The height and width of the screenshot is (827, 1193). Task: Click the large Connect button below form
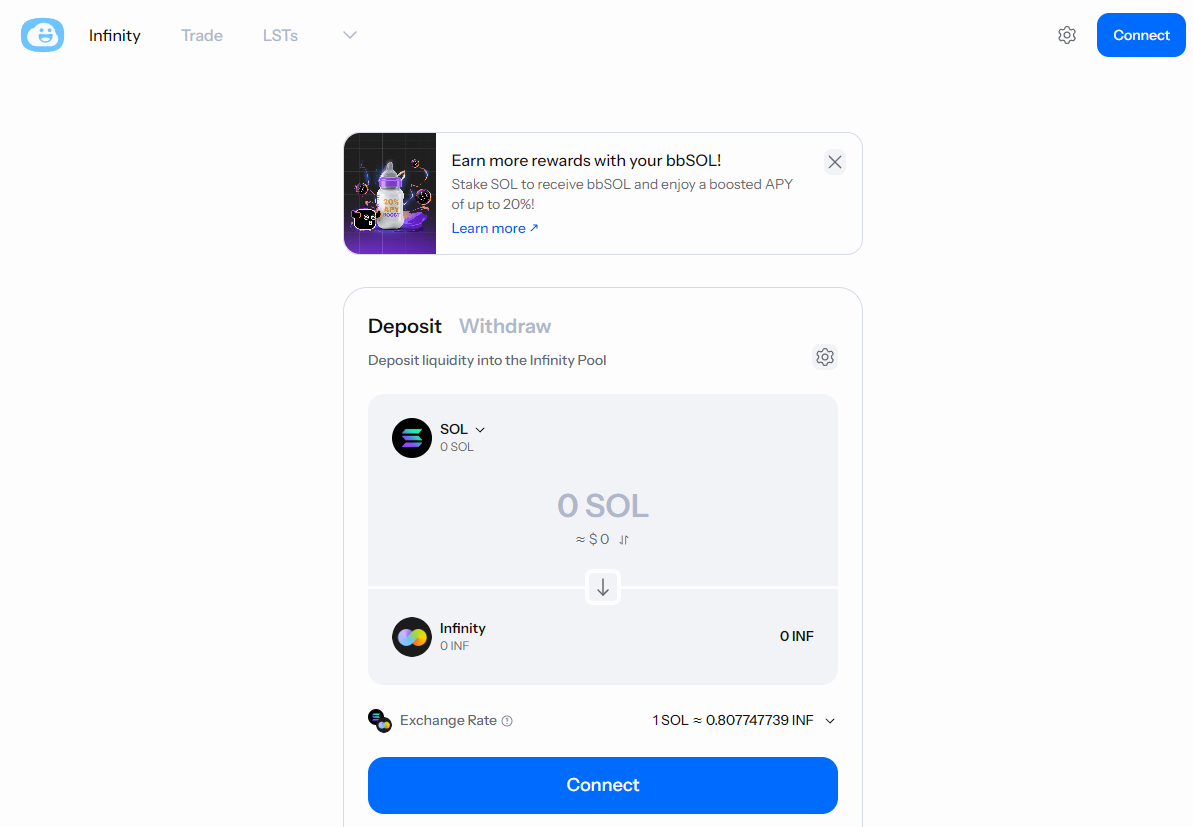tap(603, 785)
